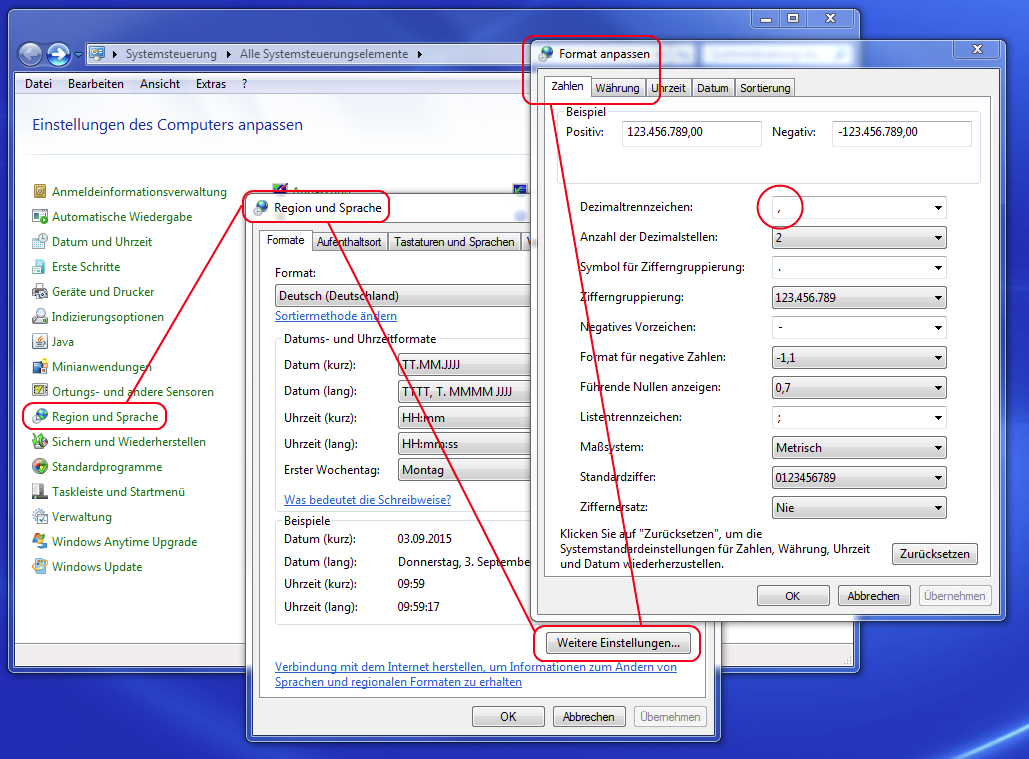The height and width of the screenshot is (759, 1029).
Task: Open the Erster Wochentag dropdown
Action: point(464,470)
